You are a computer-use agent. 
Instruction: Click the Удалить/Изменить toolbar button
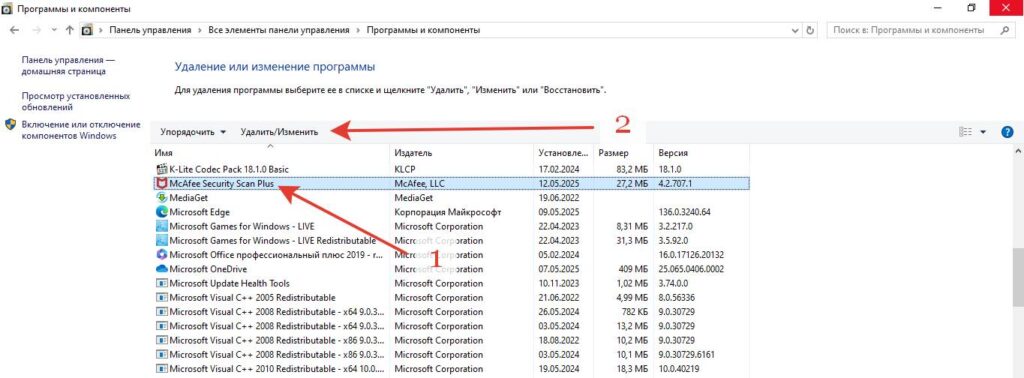(279, 132)
